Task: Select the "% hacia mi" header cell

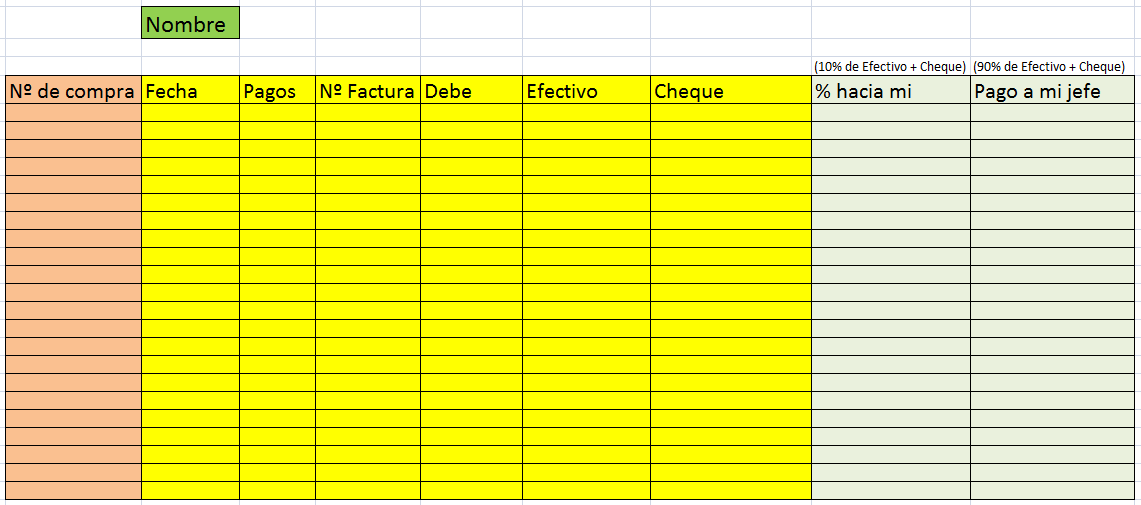Action: point(890,91)
